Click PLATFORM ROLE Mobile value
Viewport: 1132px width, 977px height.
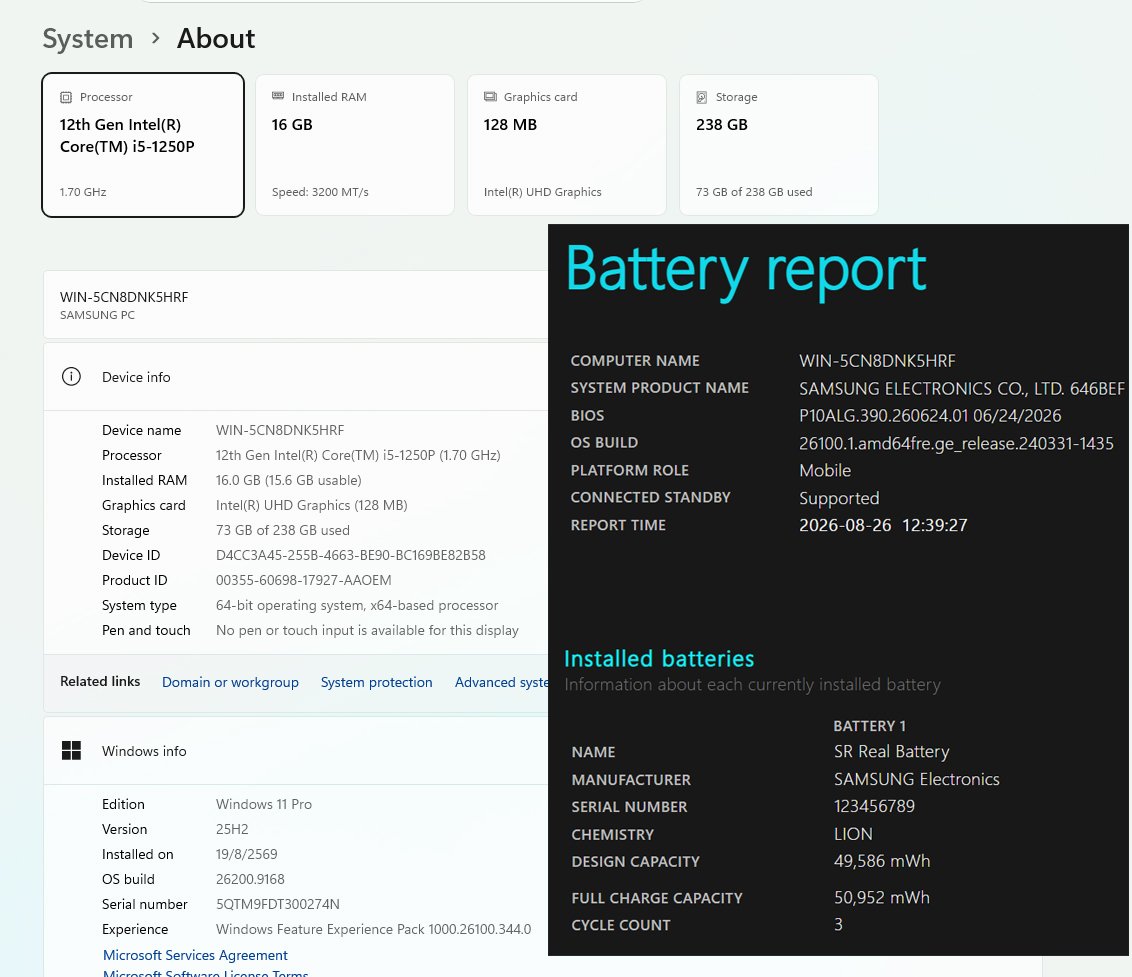(825, 470)
